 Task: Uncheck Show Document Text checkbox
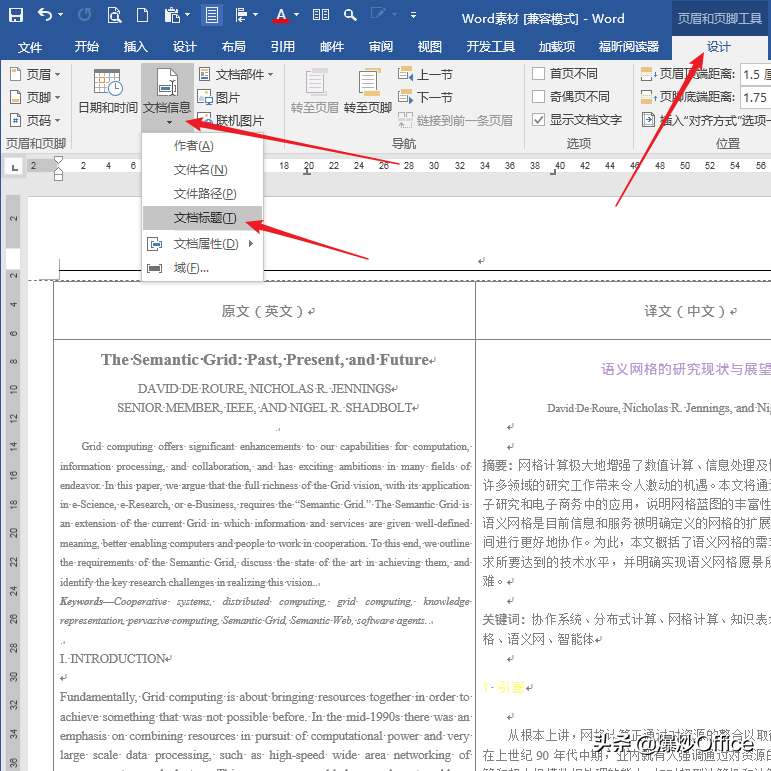point(538,119)
